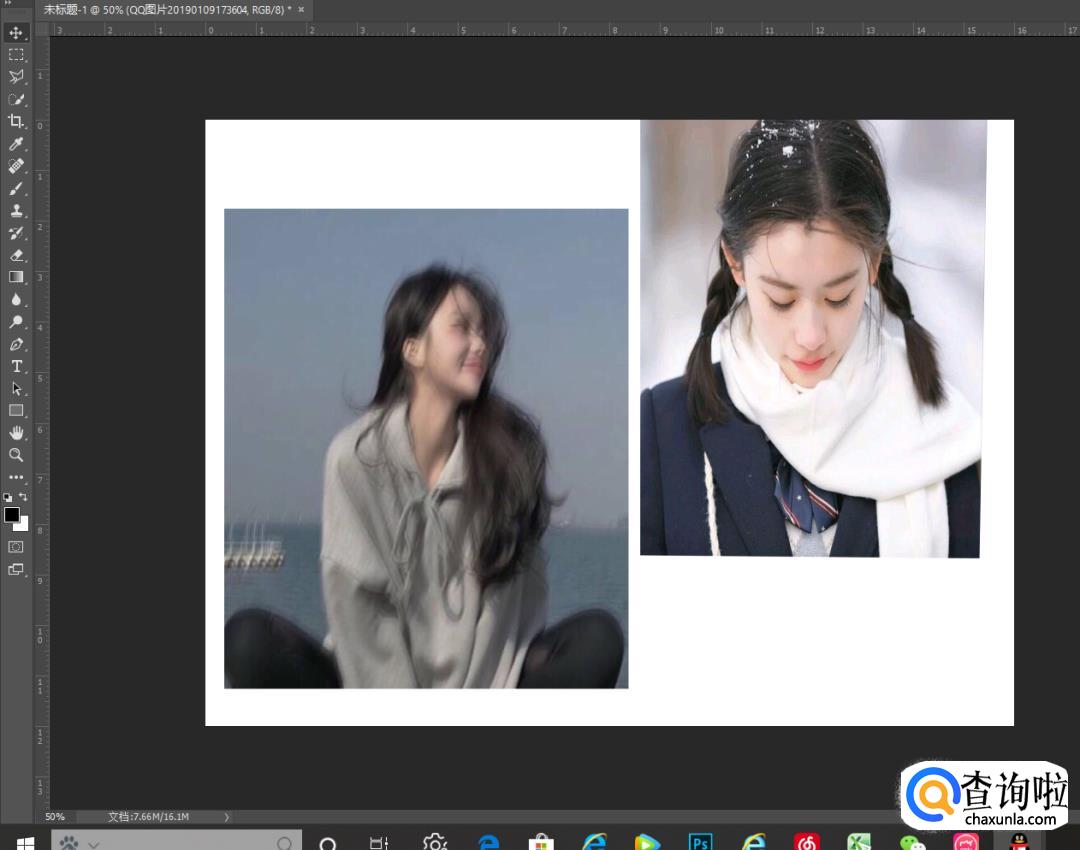
Task: Select the Move tool
Action: [x=16, y=33]
